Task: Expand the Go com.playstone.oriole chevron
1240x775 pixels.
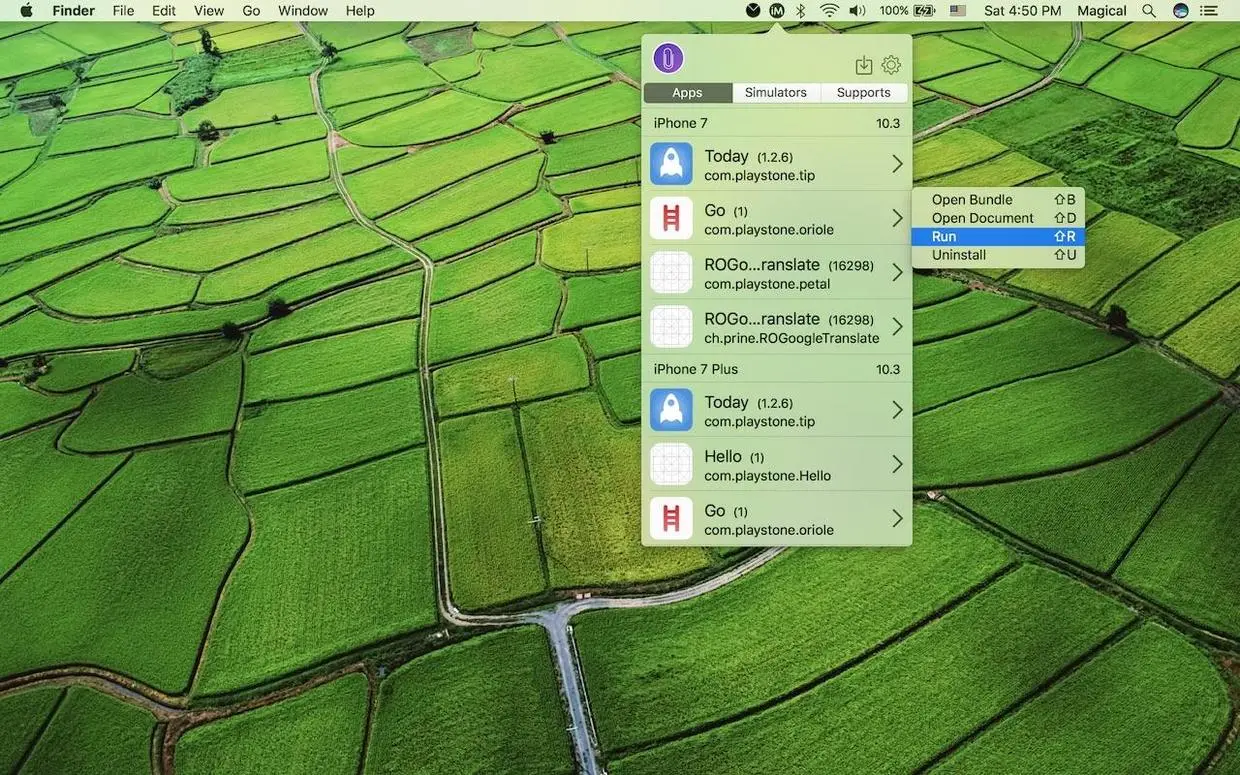Action: coord(897,219)
